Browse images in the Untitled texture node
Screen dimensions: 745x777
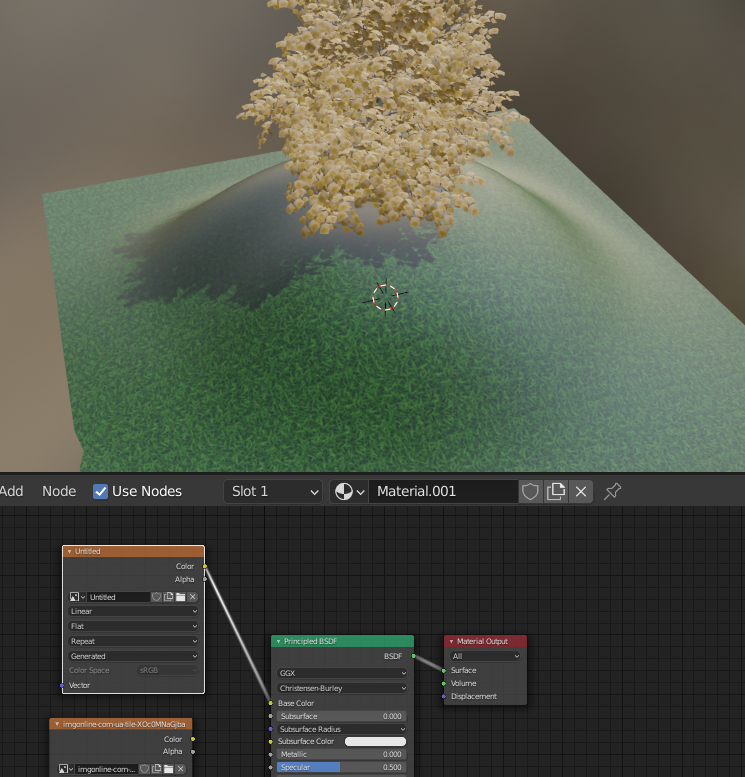[x=77, y=597]
